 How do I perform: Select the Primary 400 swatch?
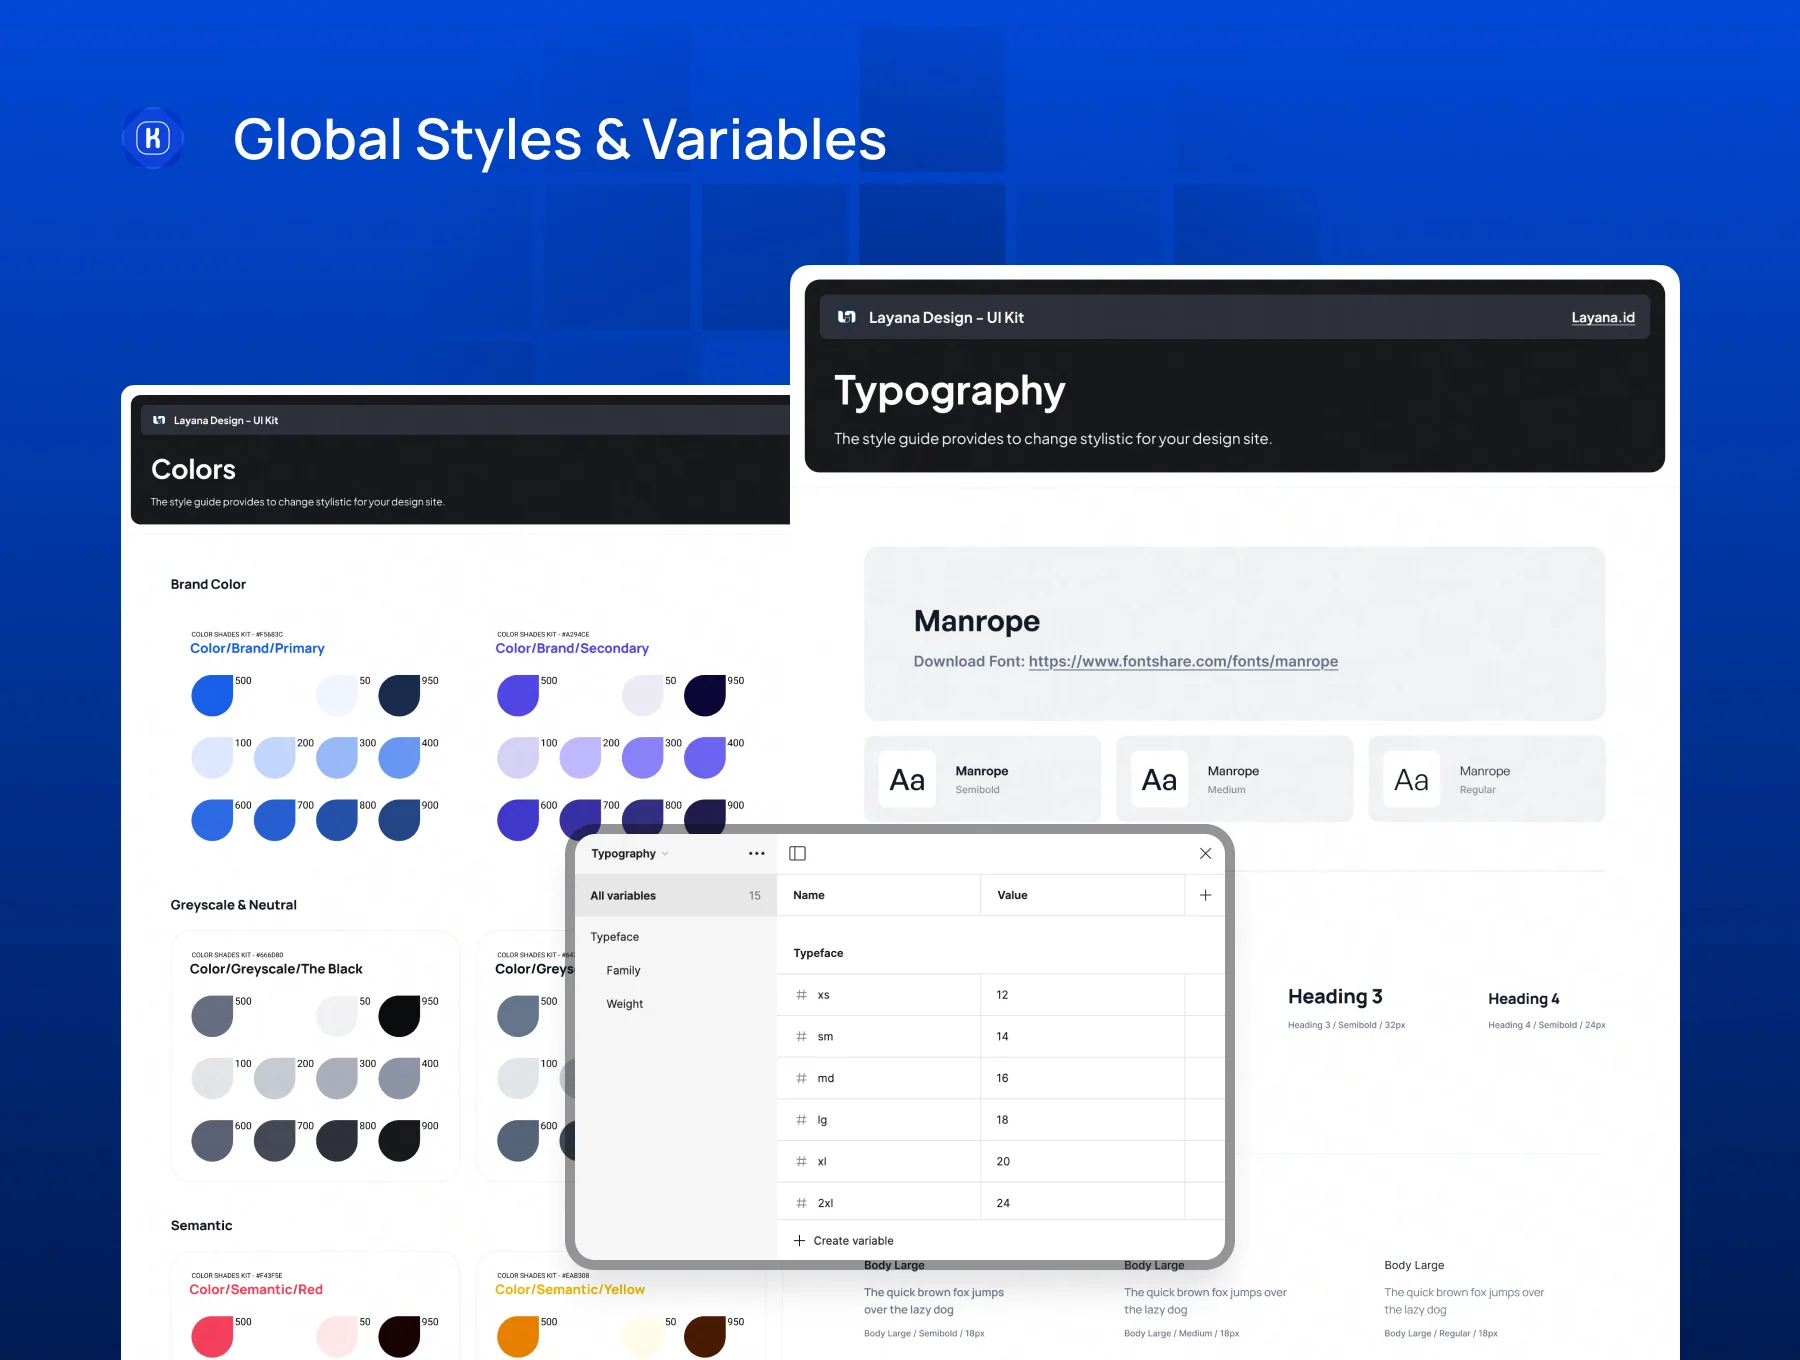coord(399,757)
